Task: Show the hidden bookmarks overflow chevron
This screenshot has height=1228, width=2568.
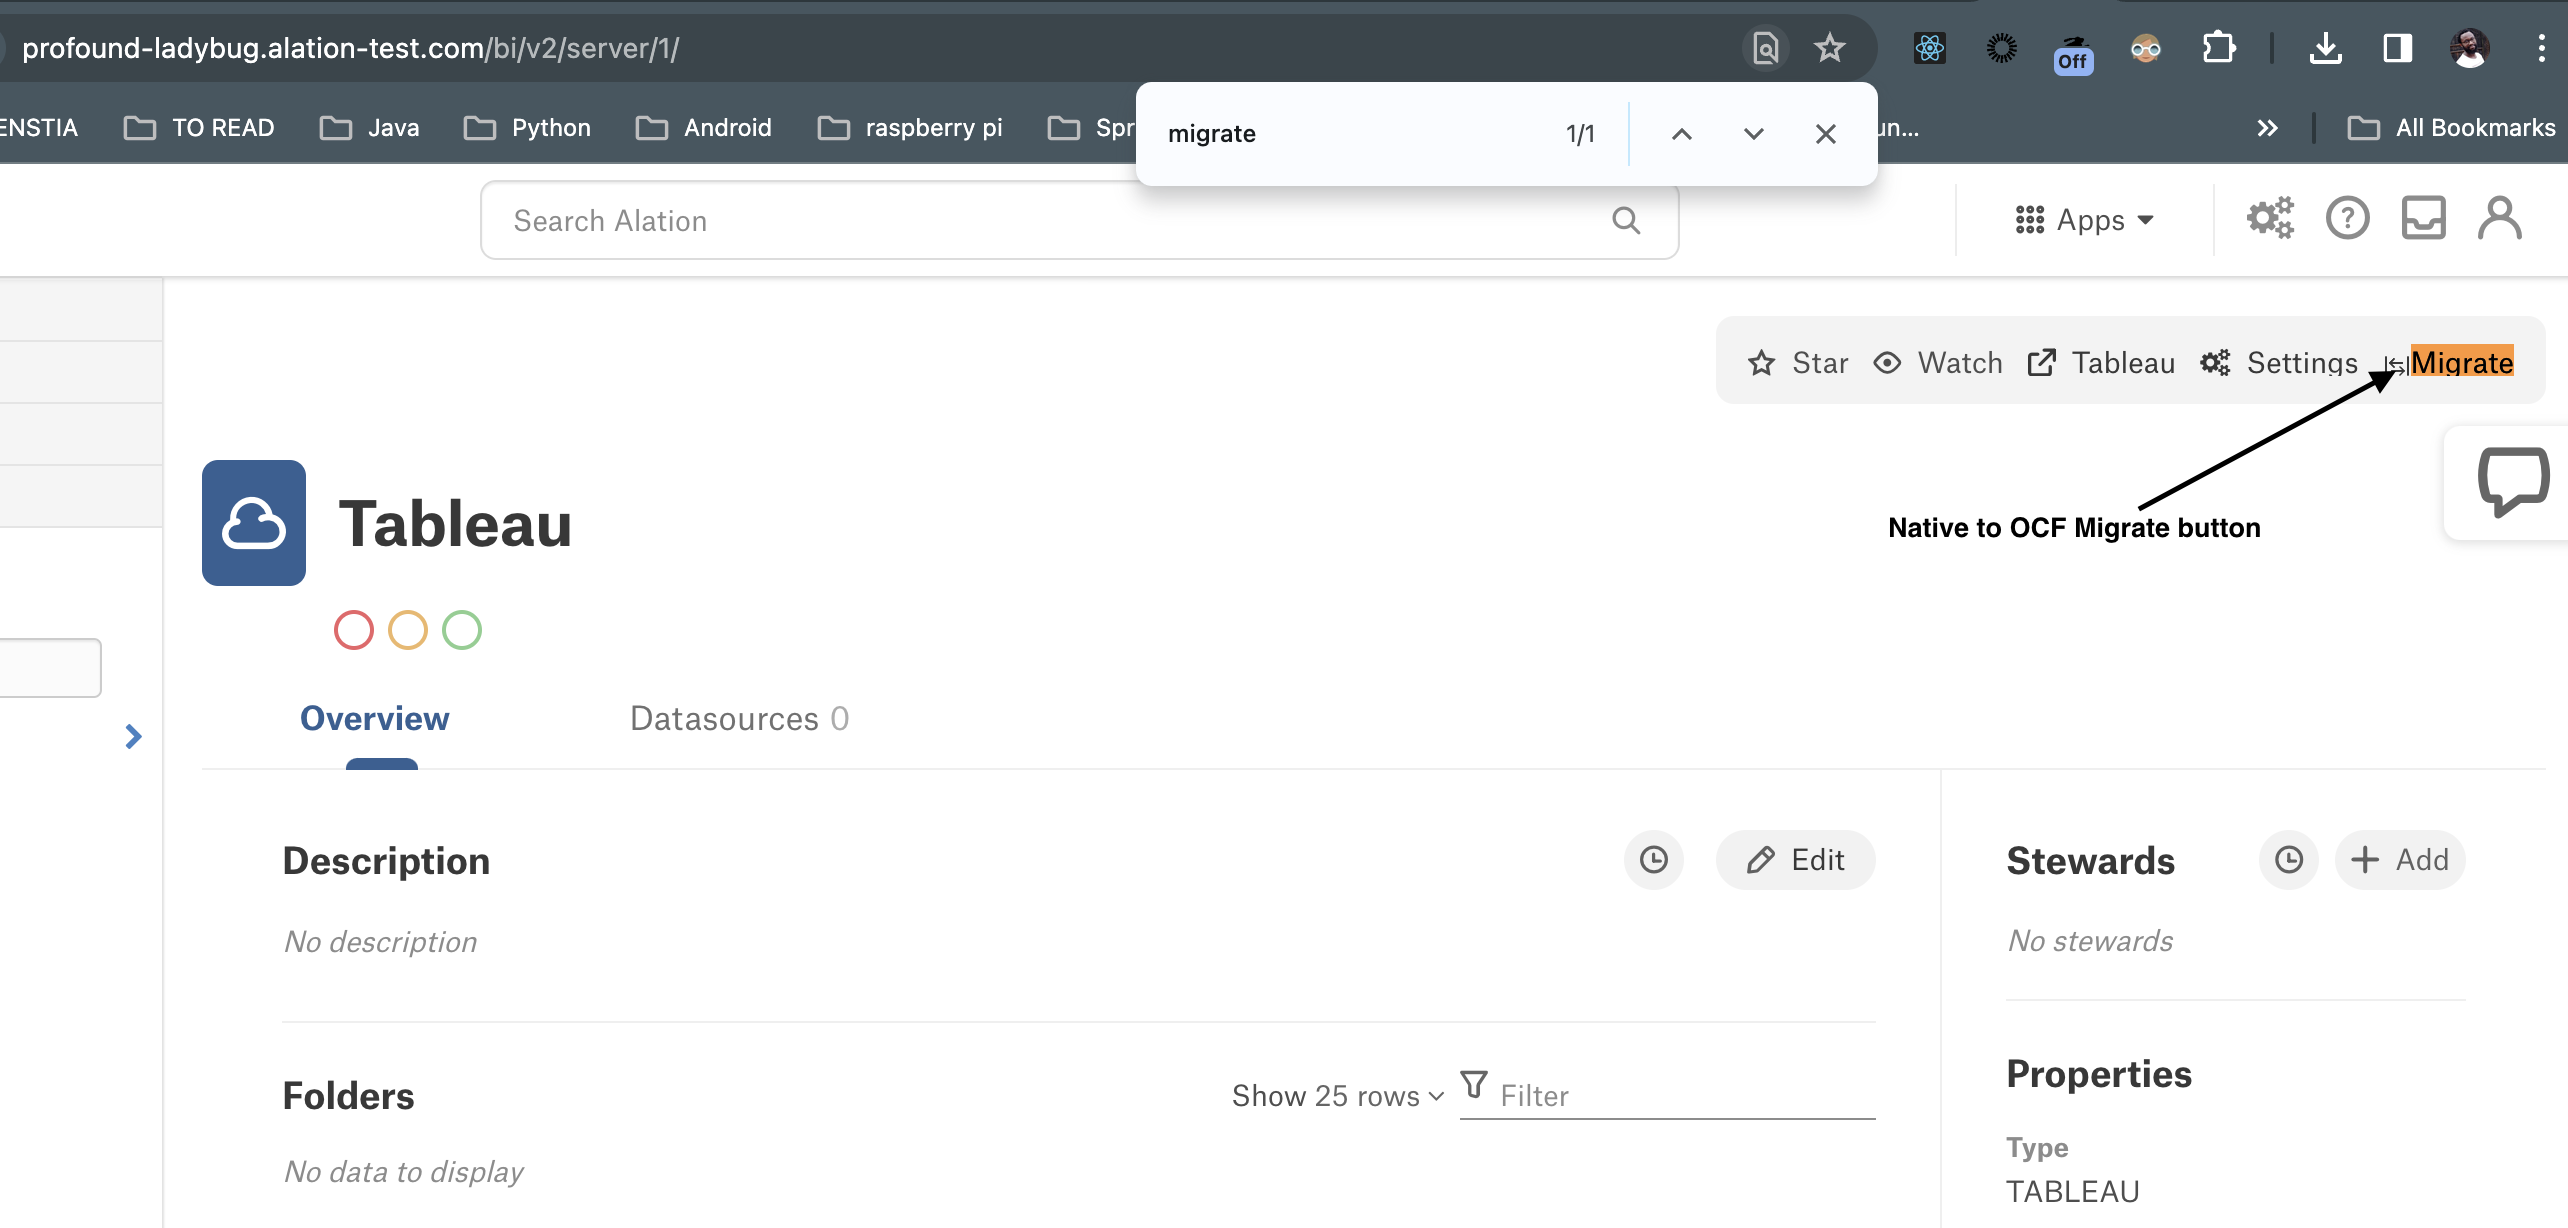Action: [2268, 128]
